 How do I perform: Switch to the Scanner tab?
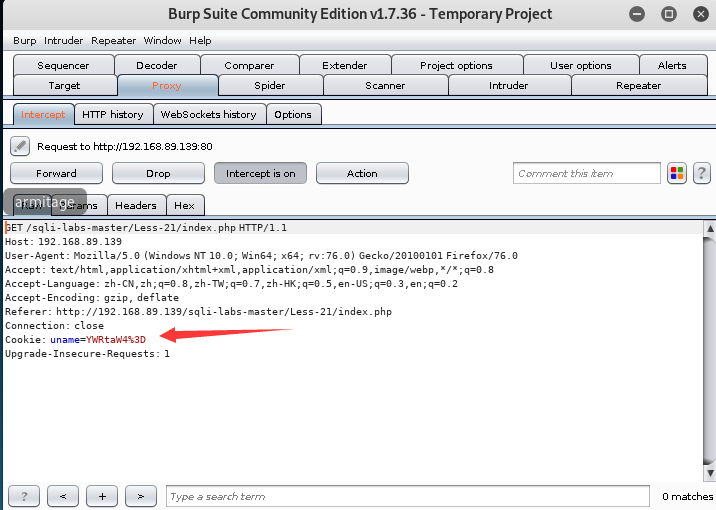coord(385,85)
